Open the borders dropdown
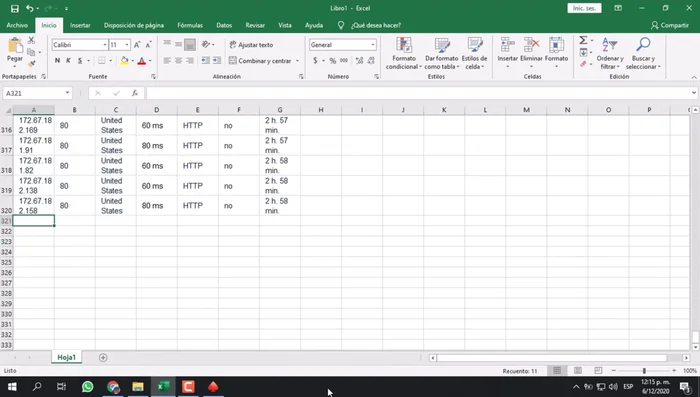This screenshot has width=700, height=397. pyautogui.click(x=110, y=61)
